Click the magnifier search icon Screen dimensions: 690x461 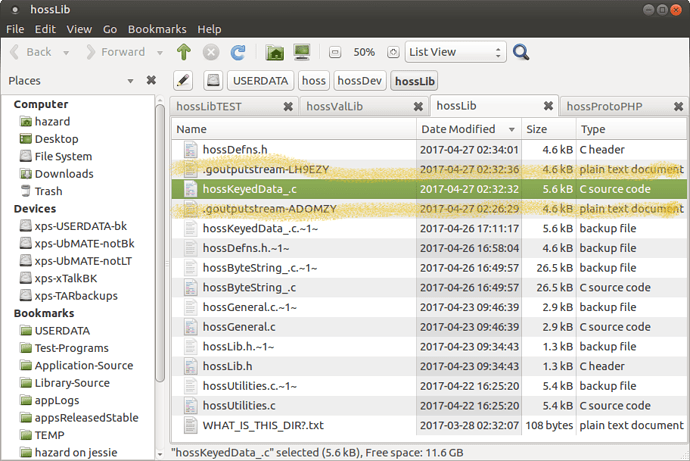click(521, 52)
